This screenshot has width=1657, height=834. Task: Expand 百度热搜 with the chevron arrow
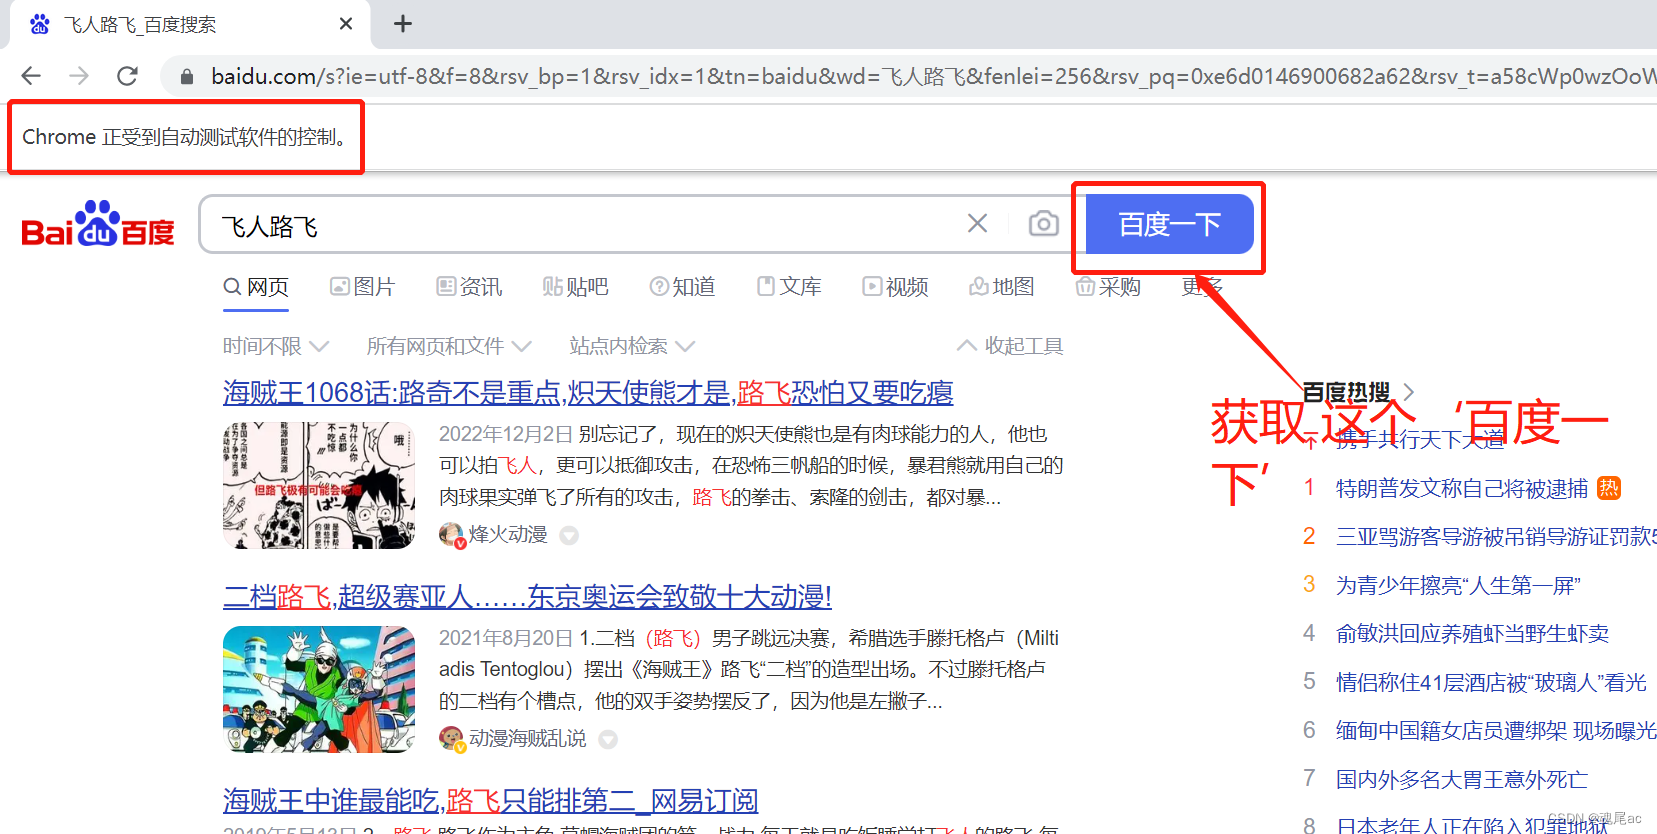coord(1408,392)
